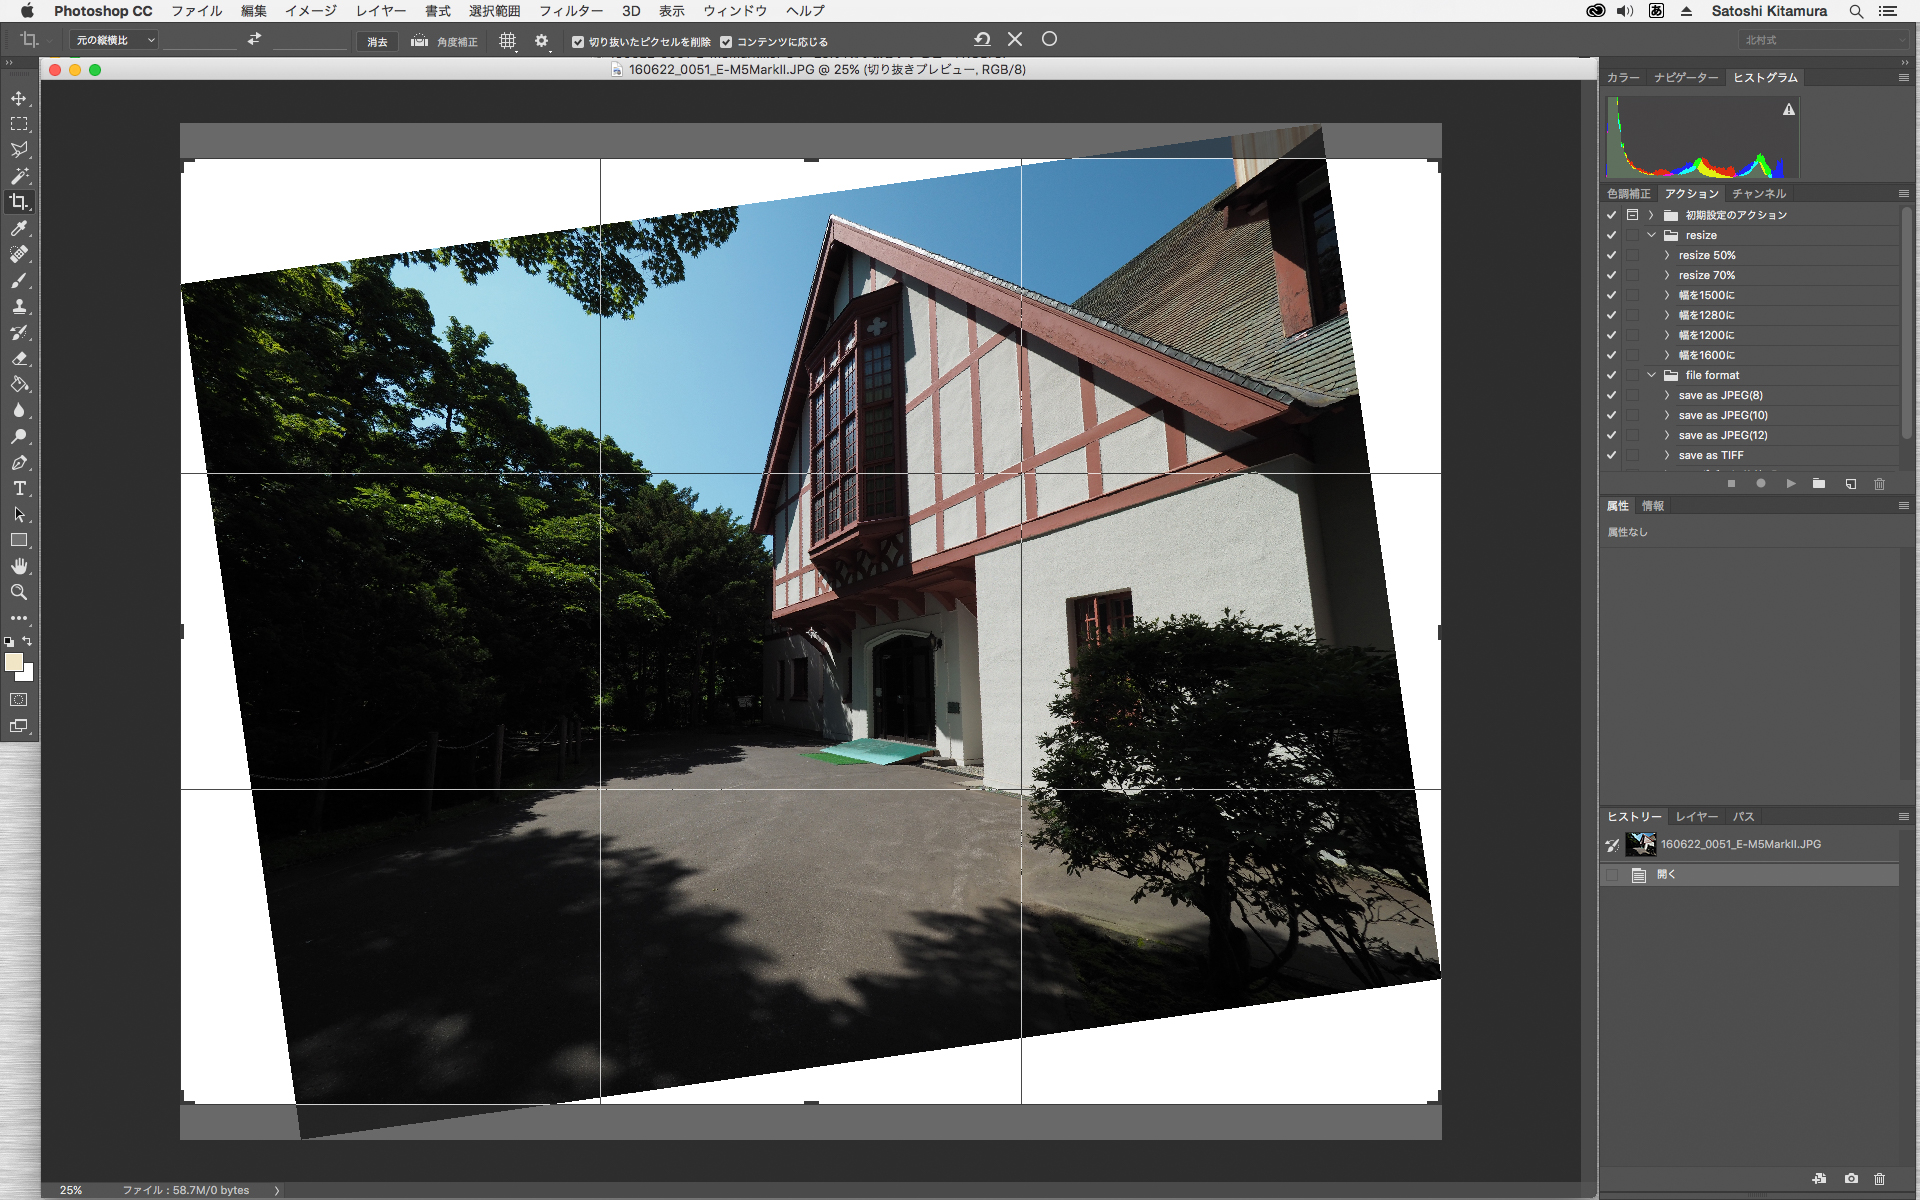Select the Clone Stamp tool
This screenshot has height=1200, width=1920.
click(19, 306)
